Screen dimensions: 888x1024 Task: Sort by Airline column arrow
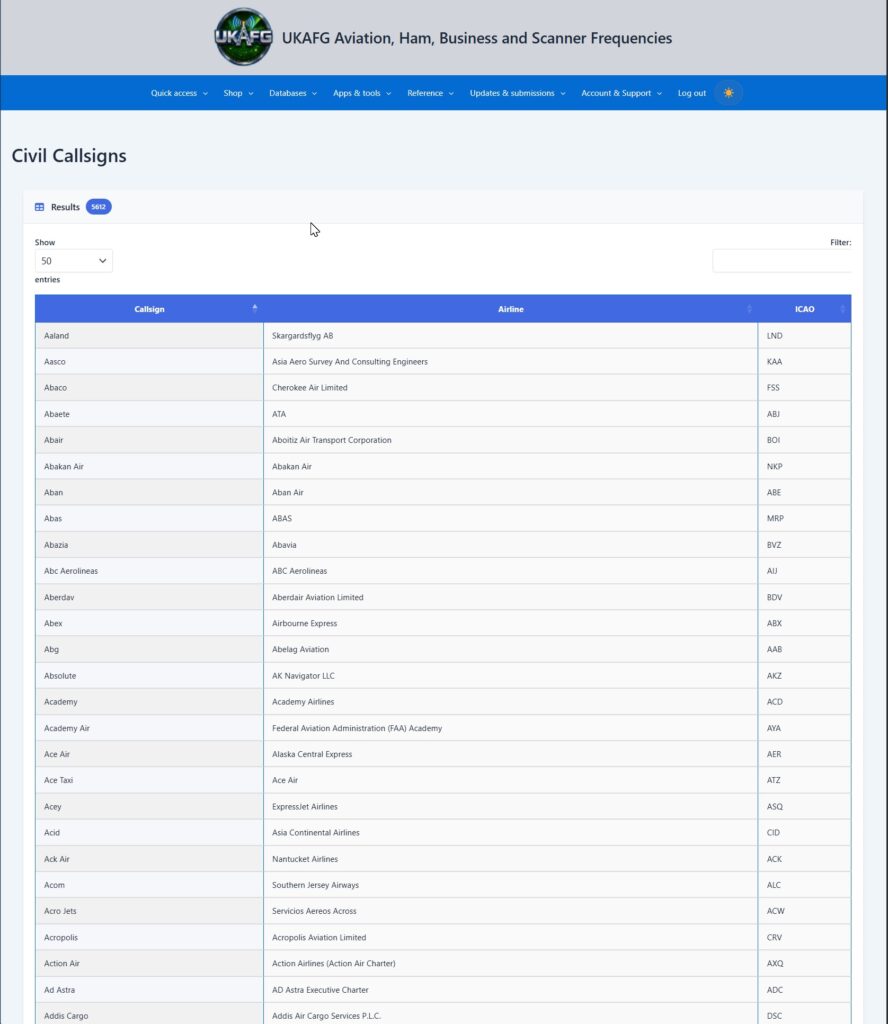pyautogui.click(x=750, y=309)
